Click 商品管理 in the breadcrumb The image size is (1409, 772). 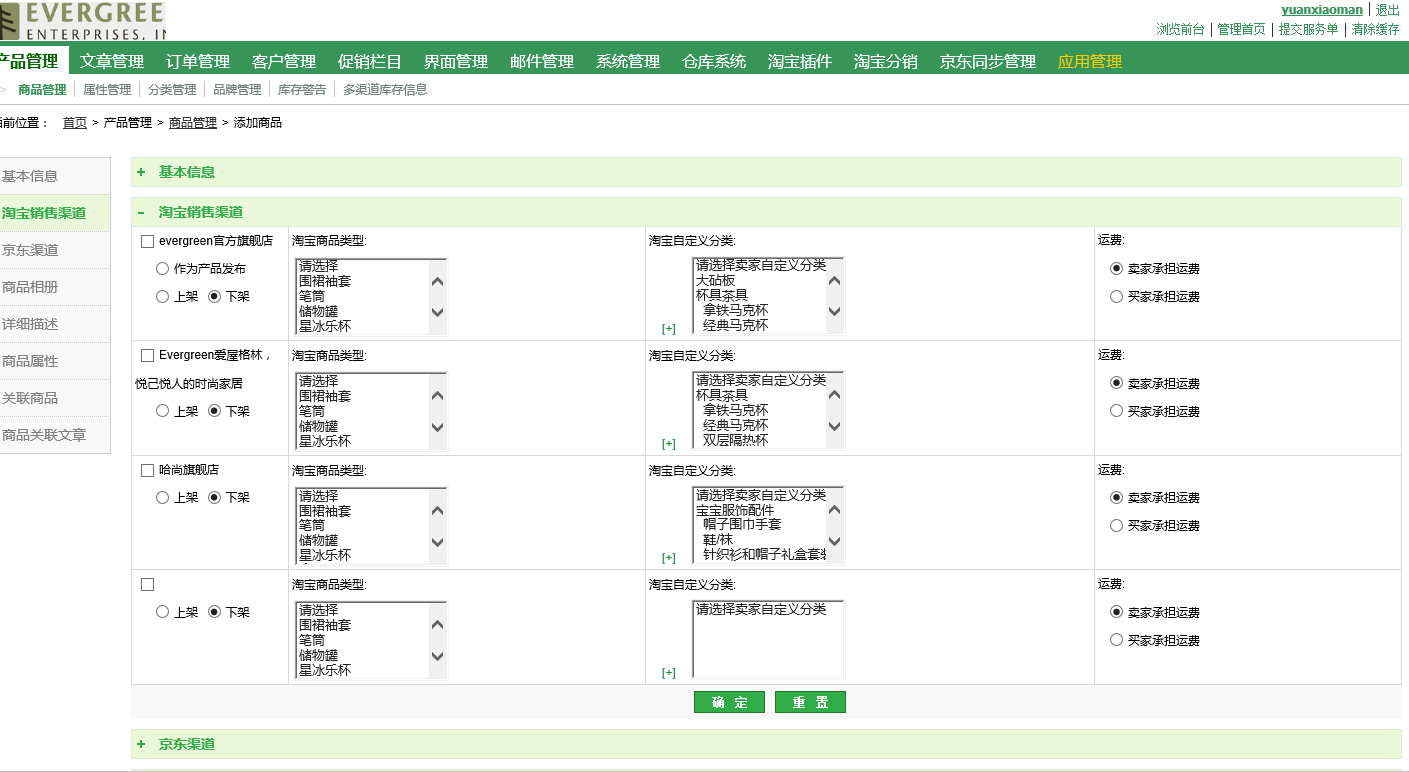pyautogui.click(x=193, y=123)
